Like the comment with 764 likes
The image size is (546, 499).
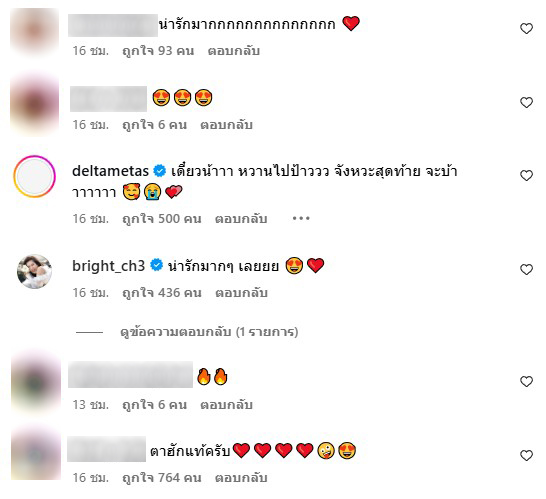[526, 455]
